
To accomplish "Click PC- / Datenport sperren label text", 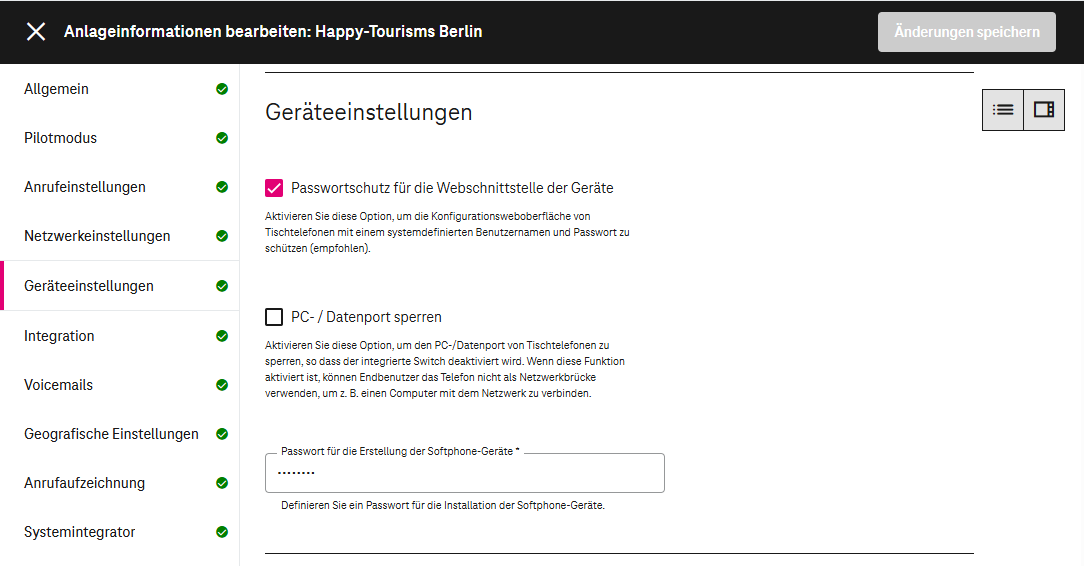I will point(366,317).
